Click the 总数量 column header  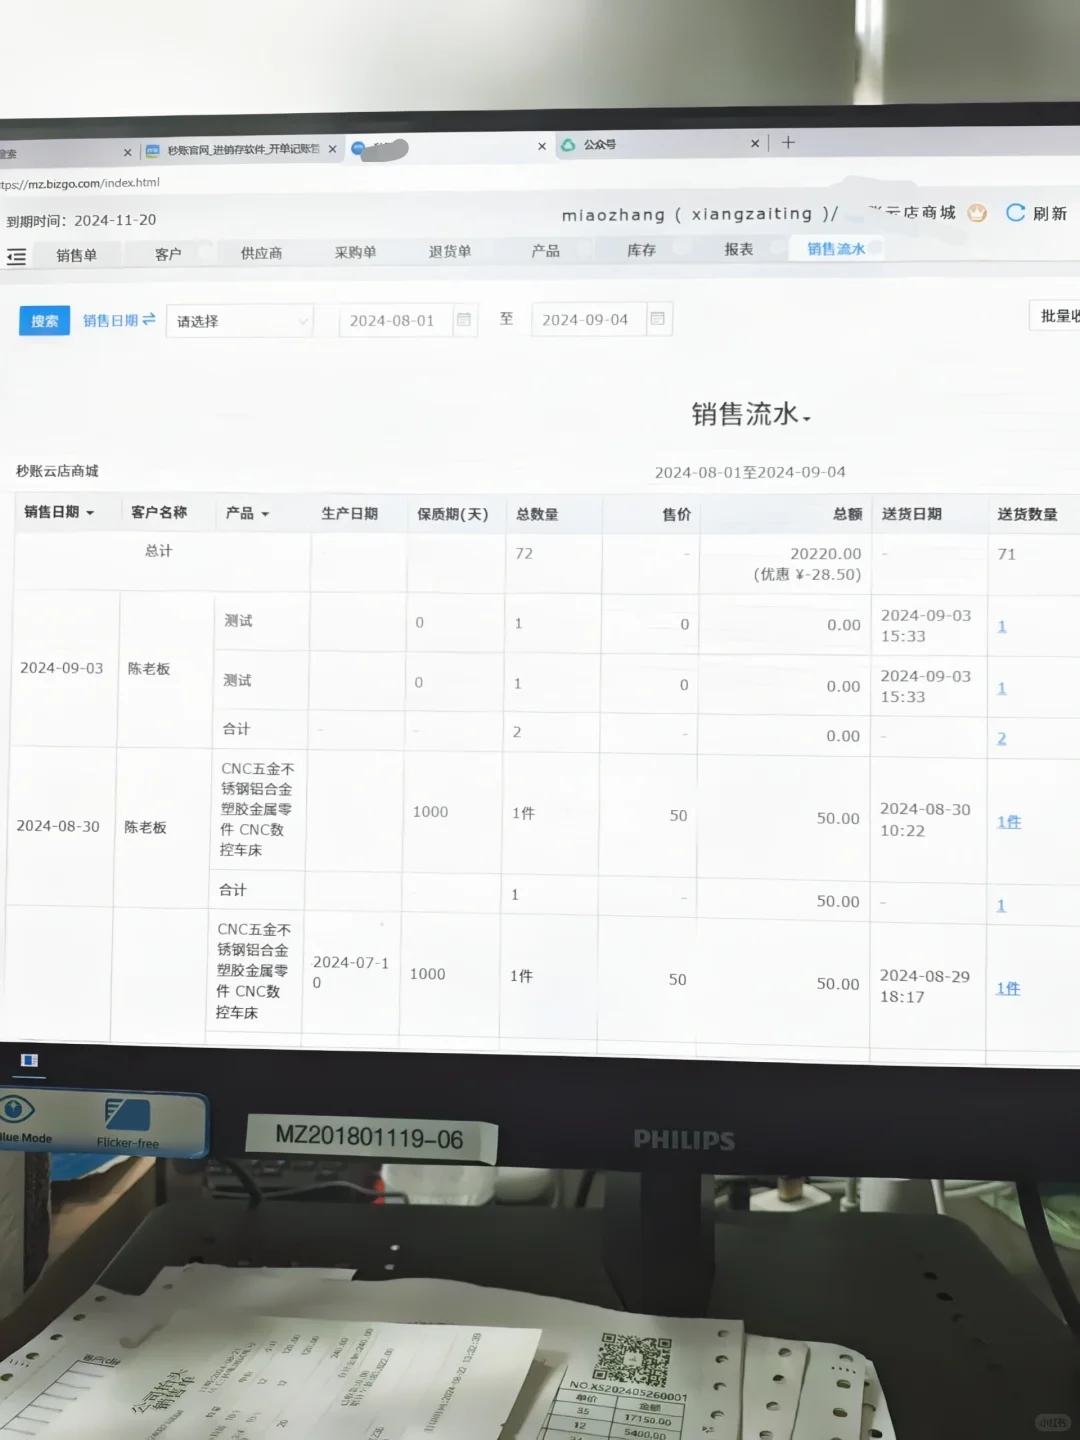pyautogui.click(x=537, y=514)
